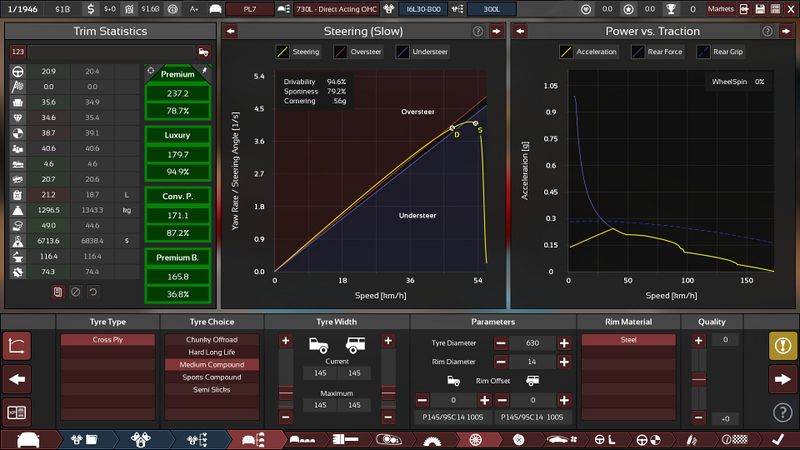Switch Steering graph to next chart
This screenshot has width=800, height=450.
[x=495, y=31]
